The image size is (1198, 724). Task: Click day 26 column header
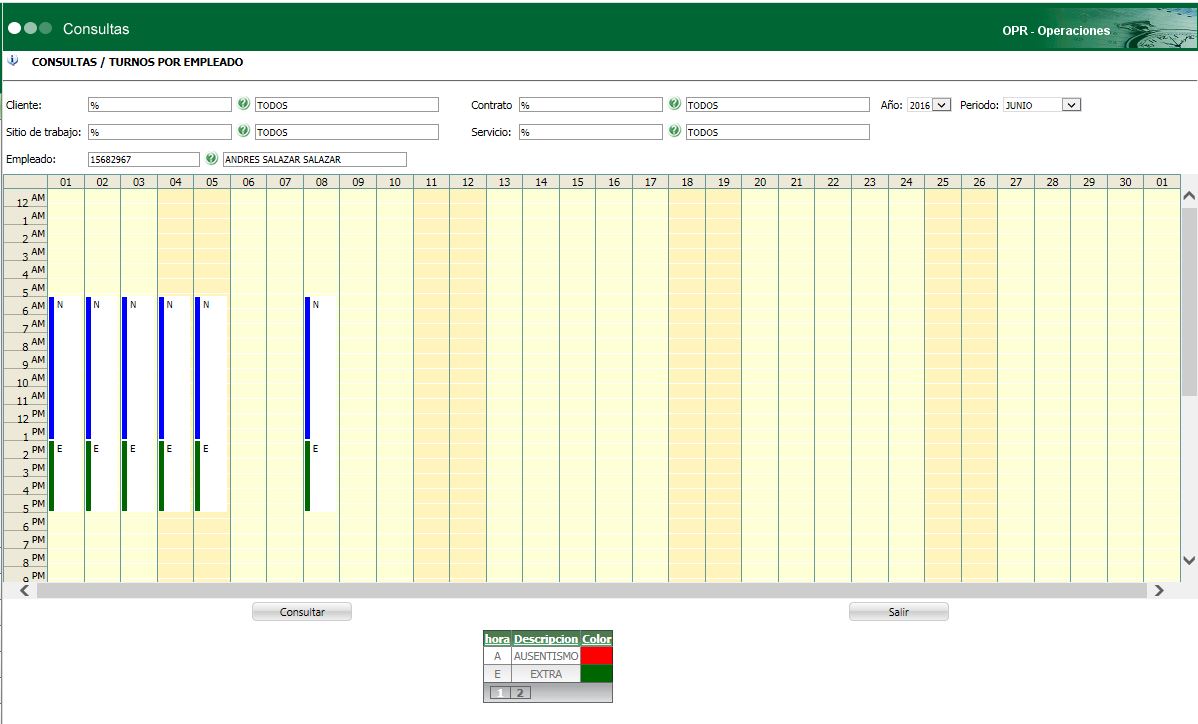pyautogui.click(x=979, y=182)
